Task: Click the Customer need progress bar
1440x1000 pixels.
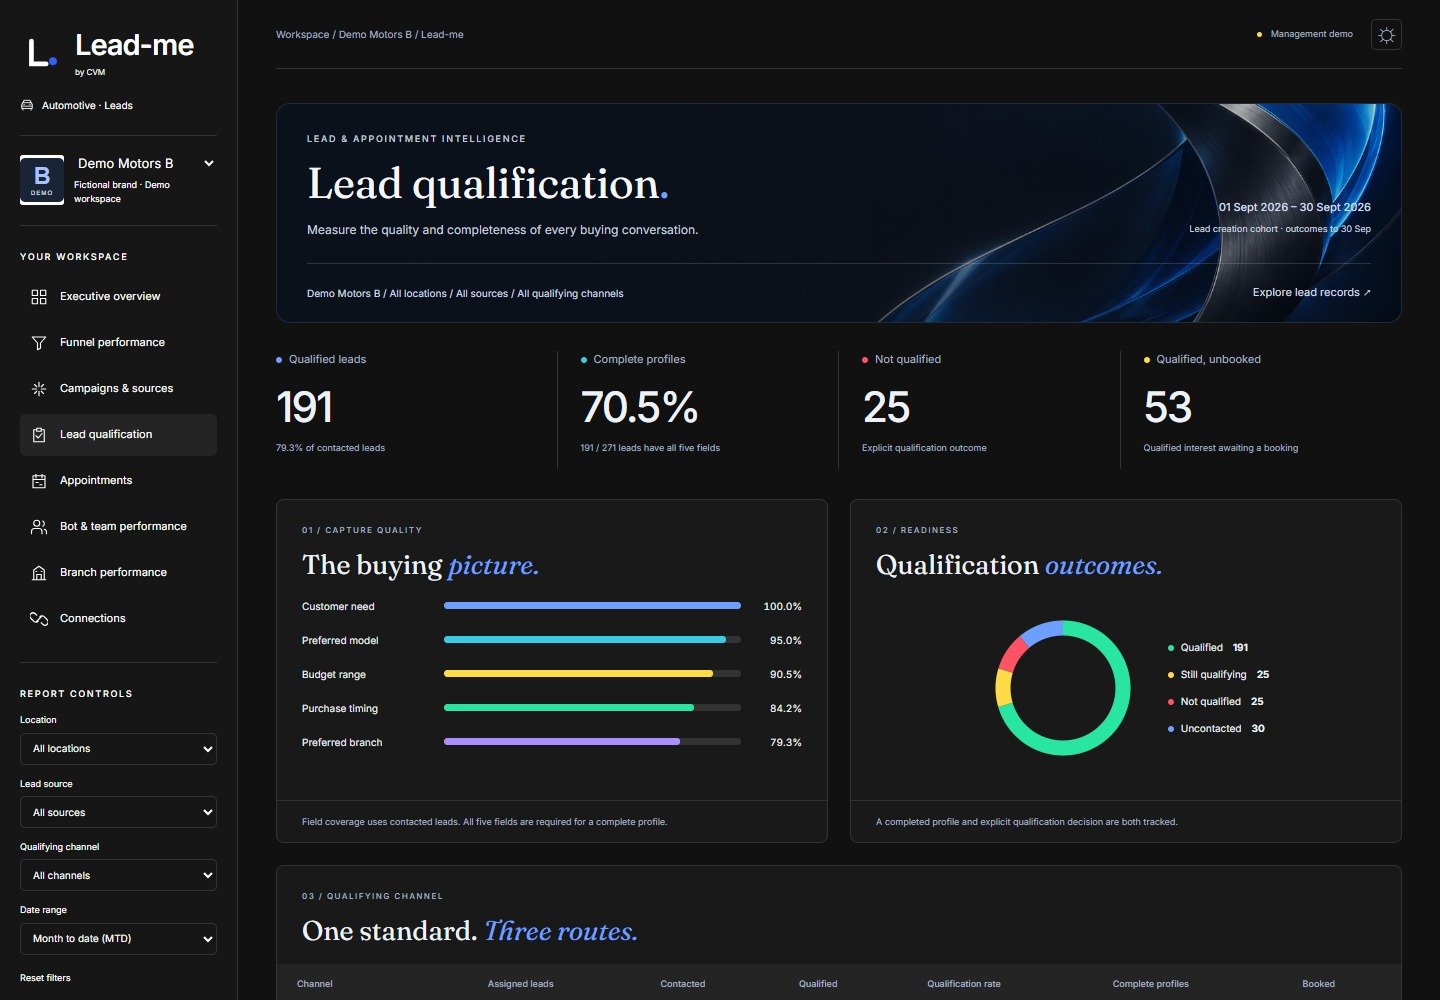Action: 592,606
